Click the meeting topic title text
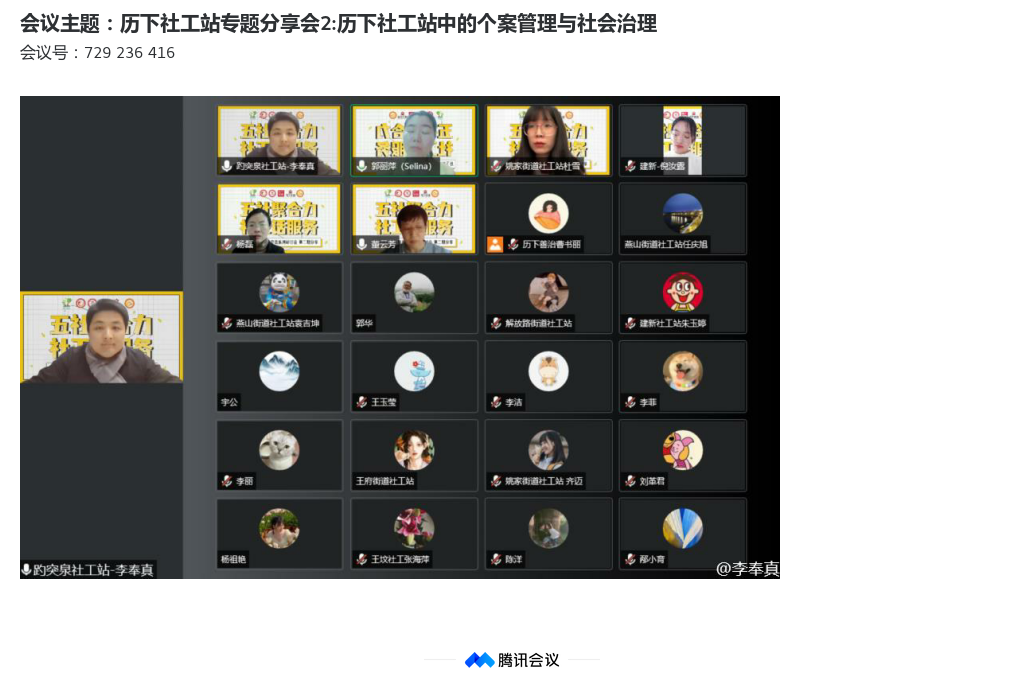Image resolution: width=1024 pixels, height=688 pixels. [x=338, y=24]
